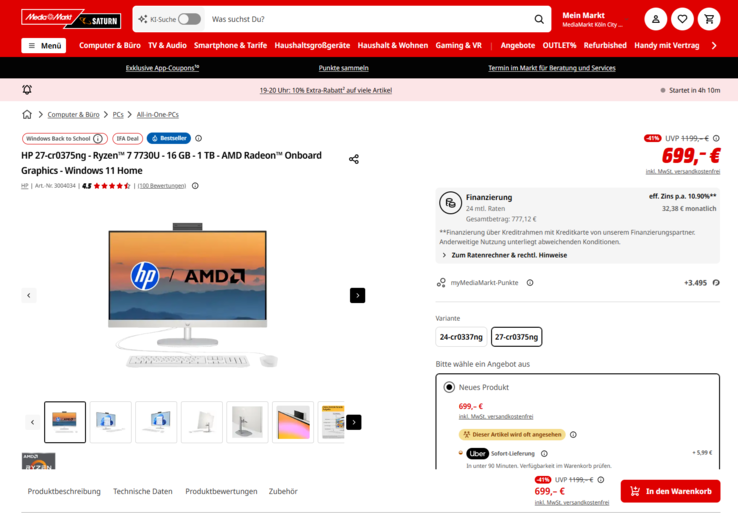
Task: Go to home via breadcrumb house icon
Action: [x=27, y=114]
